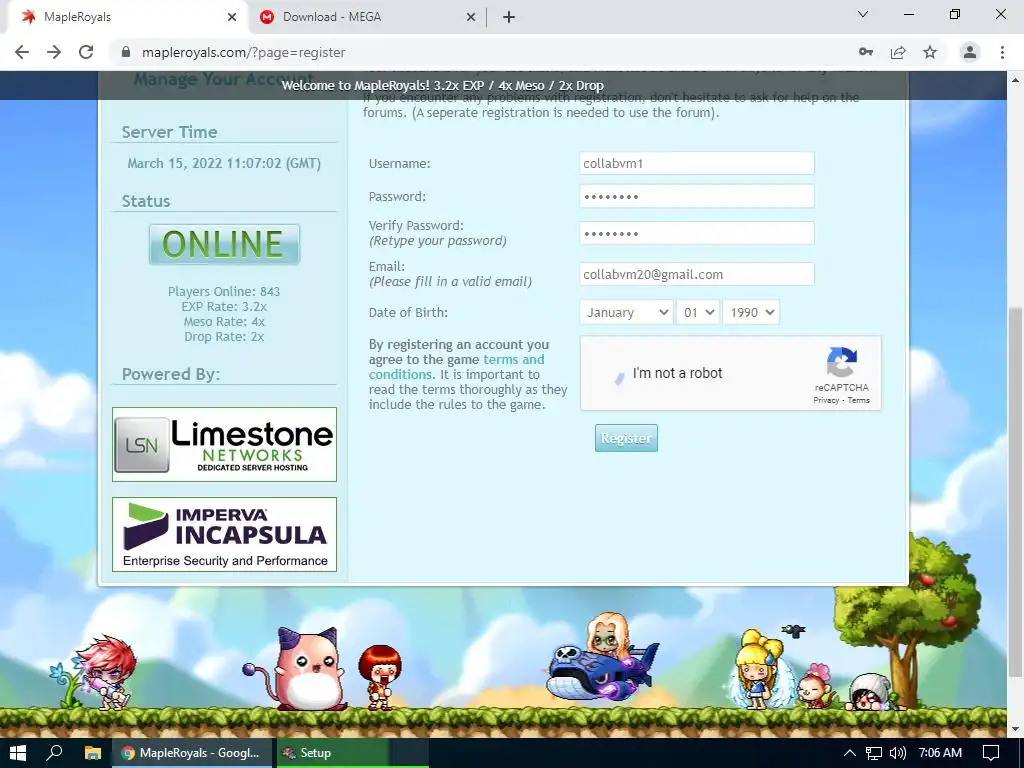The image size is (1024, 768).
Task: Click the scrollbar down arrow
Action: [1016, 729]
